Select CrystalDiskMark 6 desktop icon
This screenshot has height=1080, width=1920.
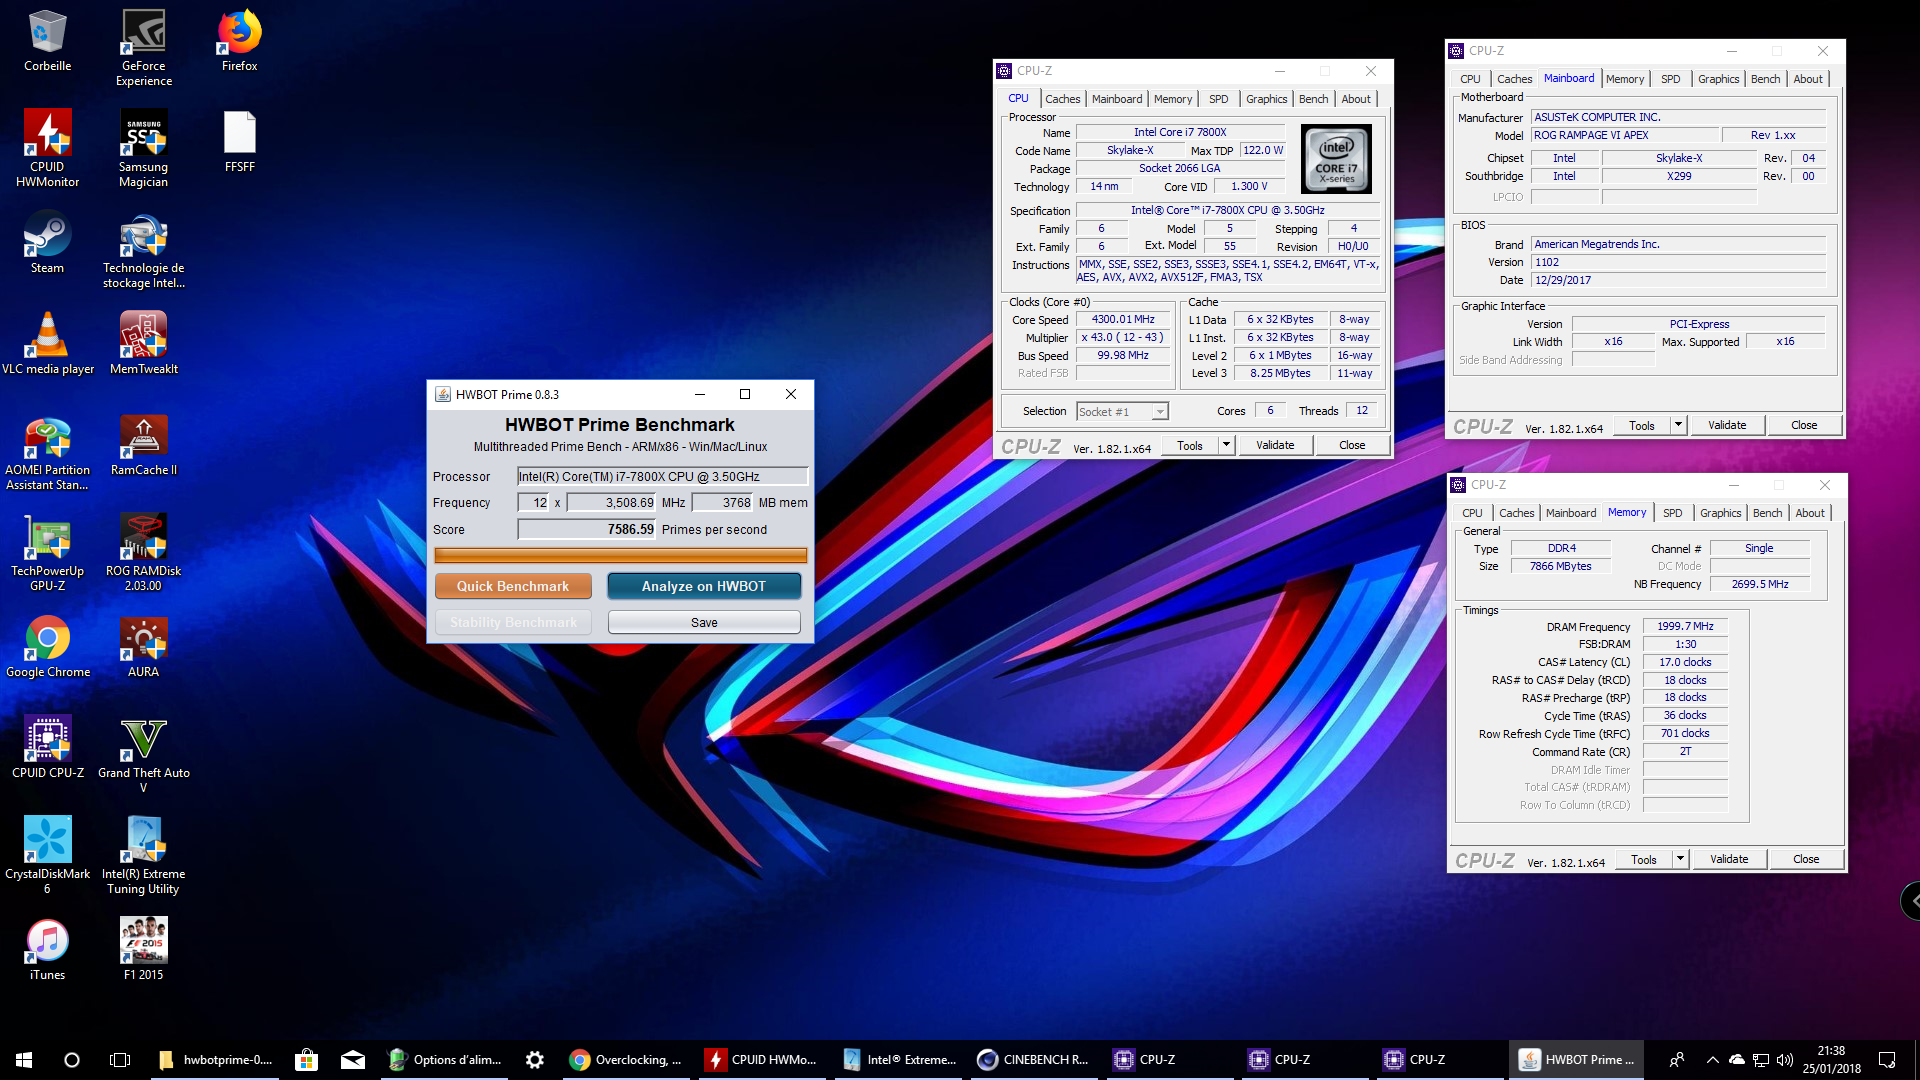(47, 855)
